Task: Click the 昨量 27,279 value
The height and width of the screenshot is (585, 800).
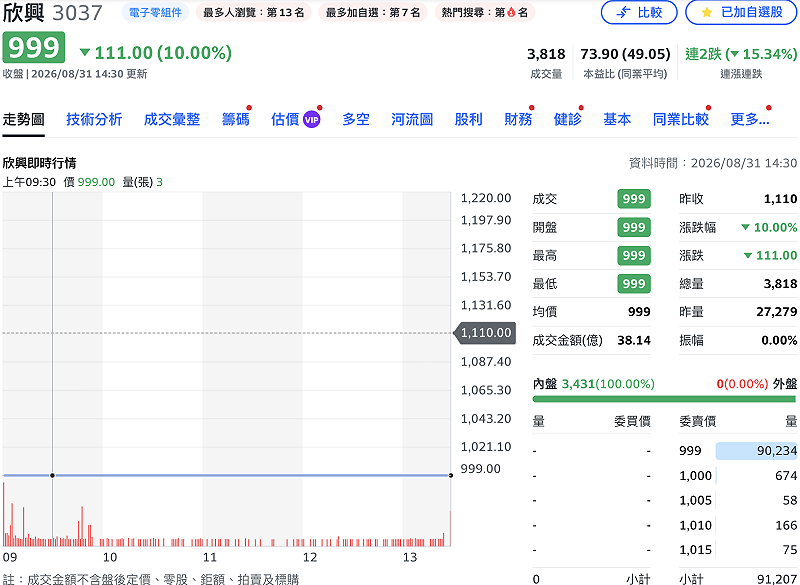Action: (777, 312)
